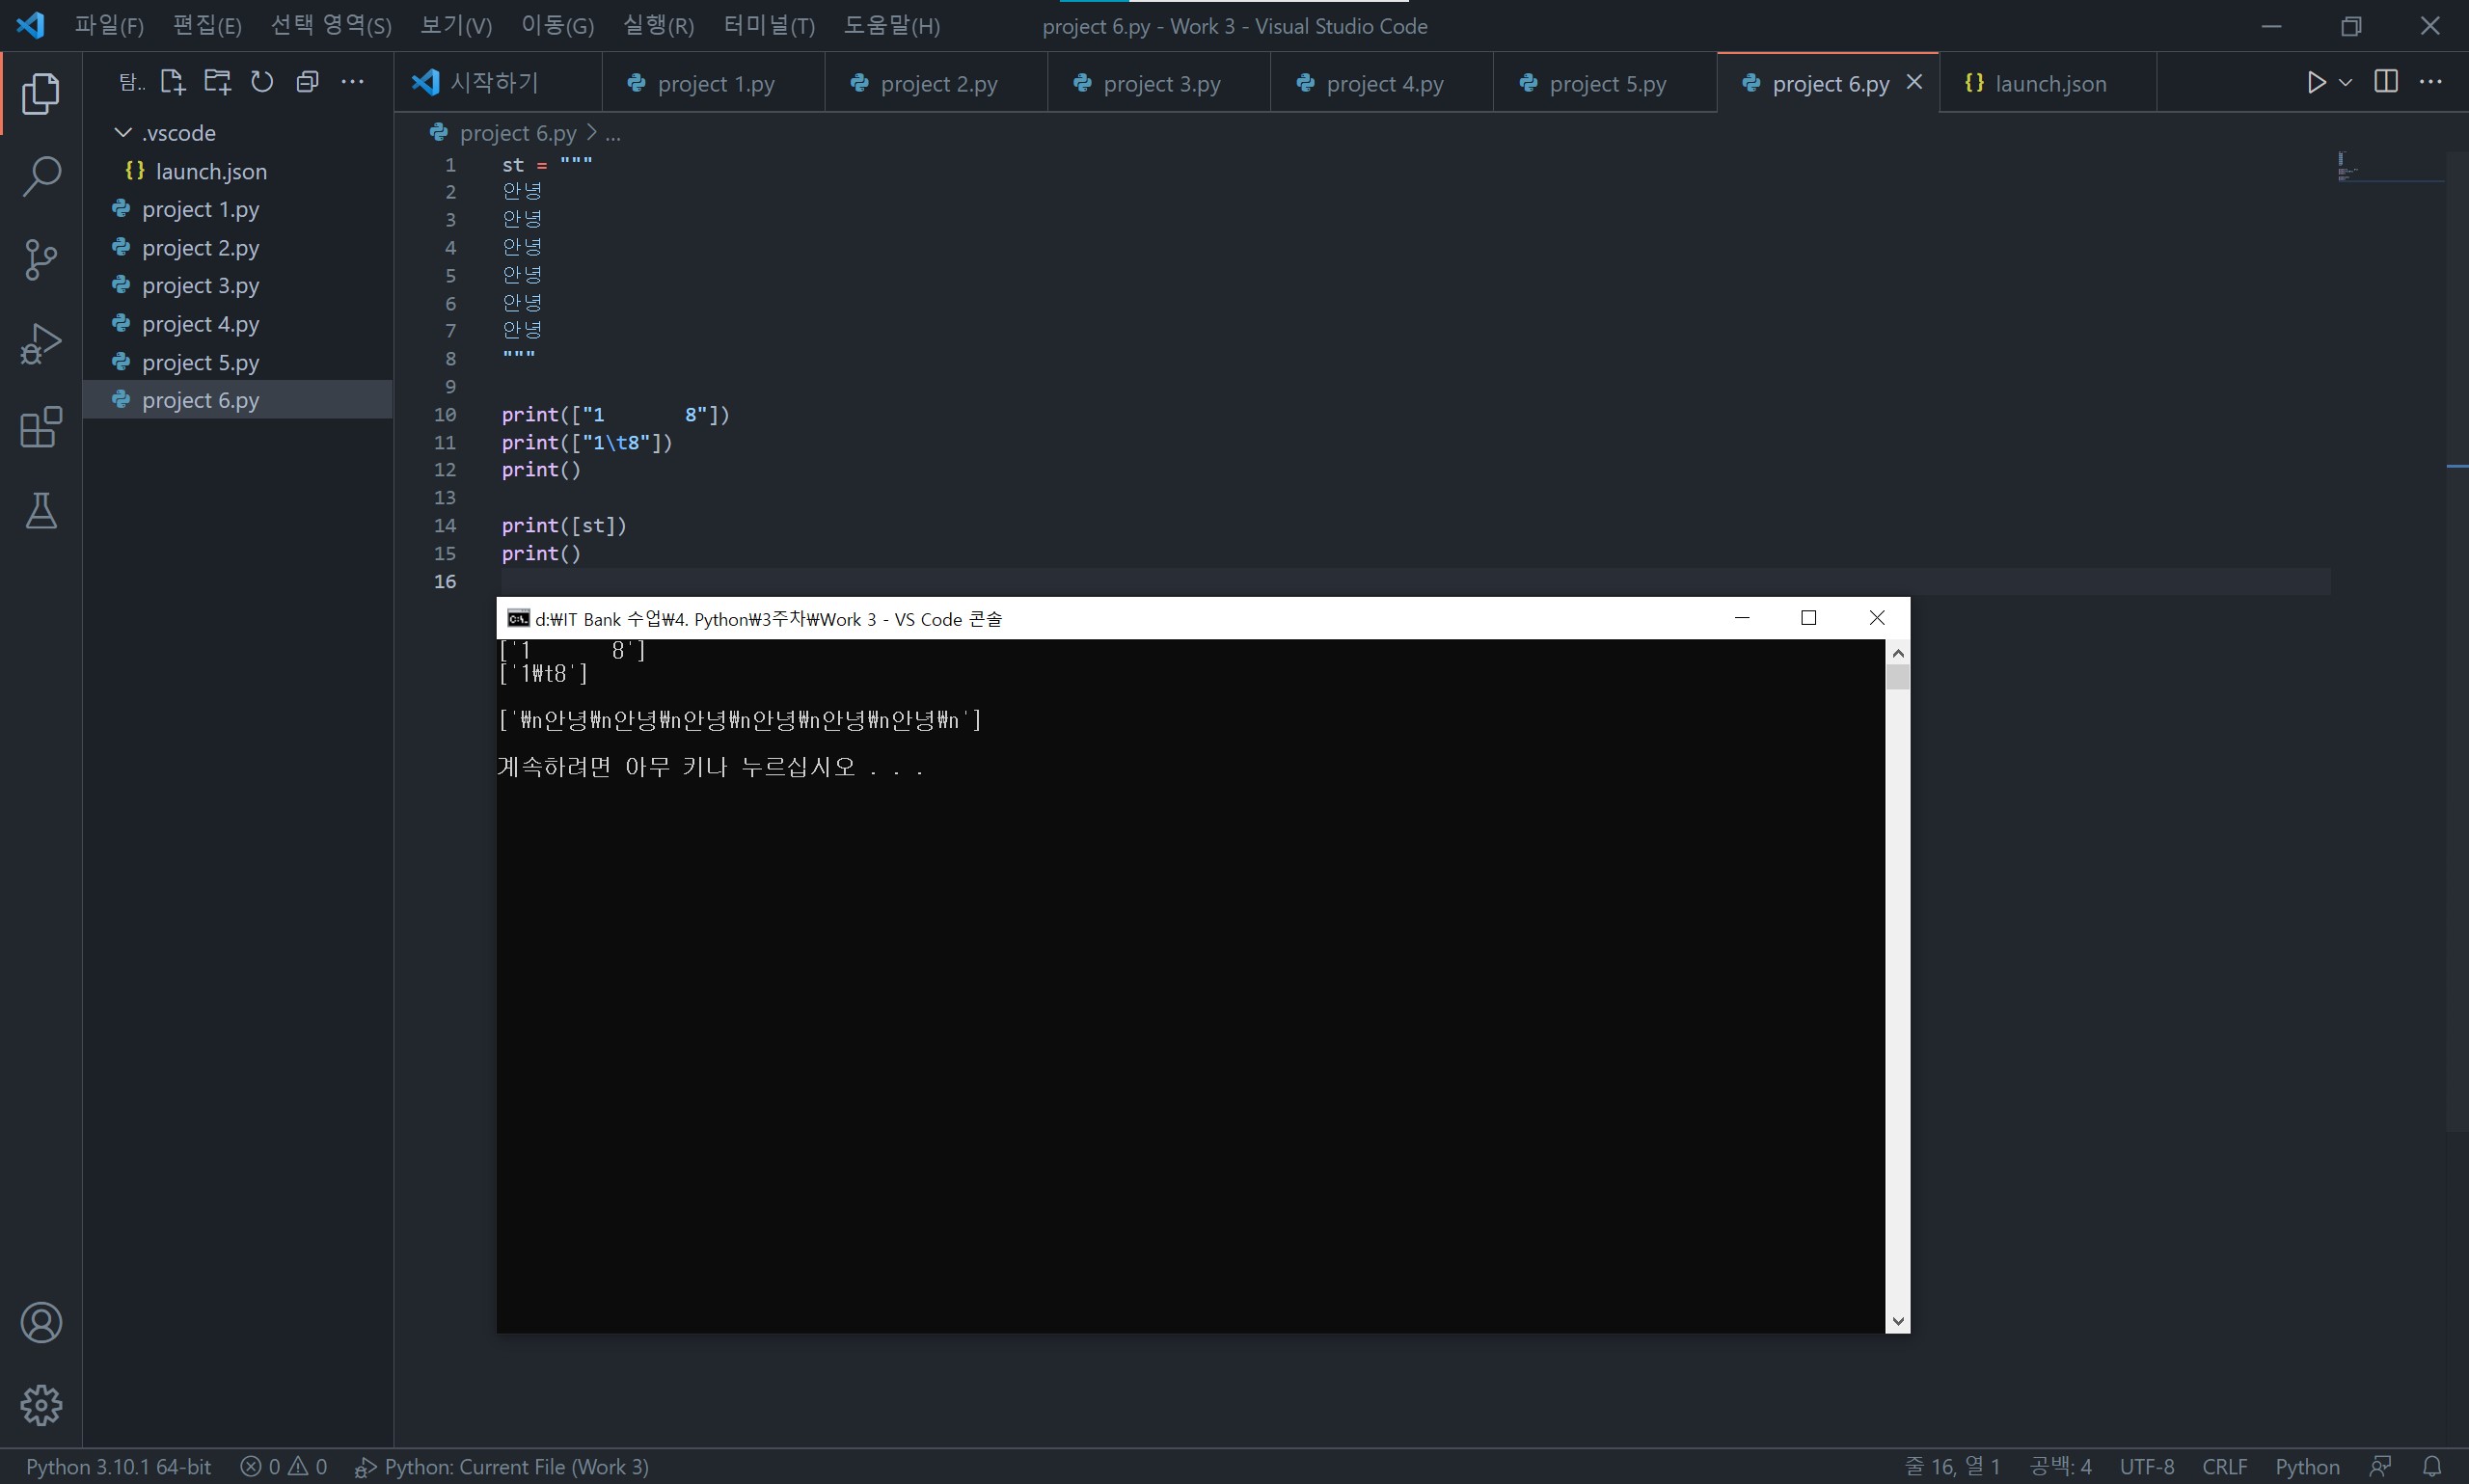Click Python 3.10.1 64-bit interpreter selector

(x=118, y=1466)
